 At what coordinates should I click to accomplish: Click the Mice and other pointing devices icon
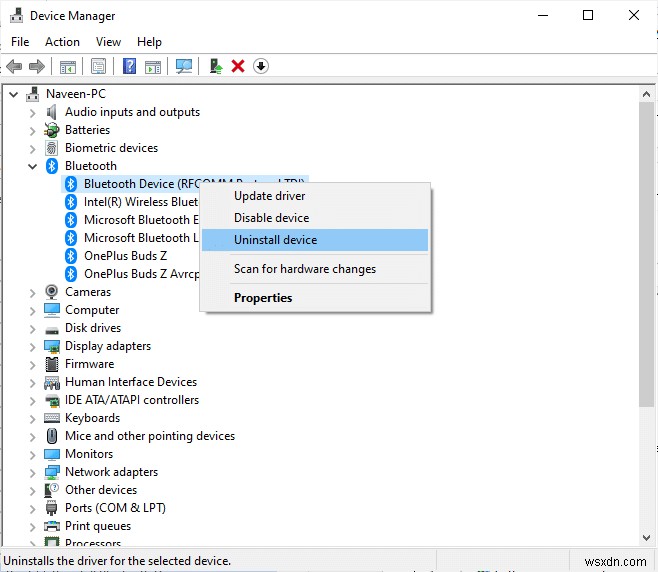coord(52,436)
